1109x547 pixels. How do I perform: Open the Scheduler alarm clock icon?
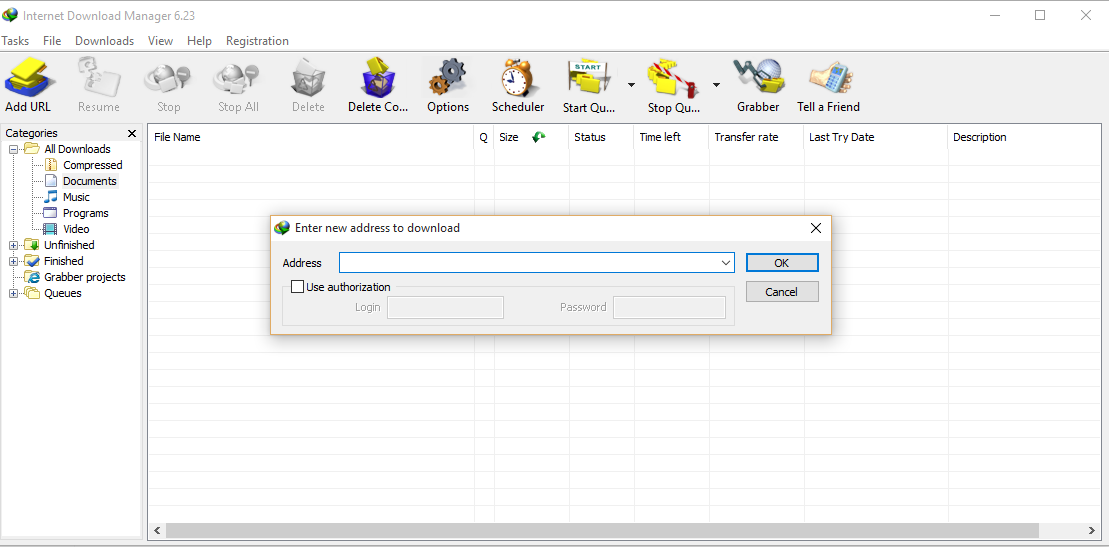point(518,78)
